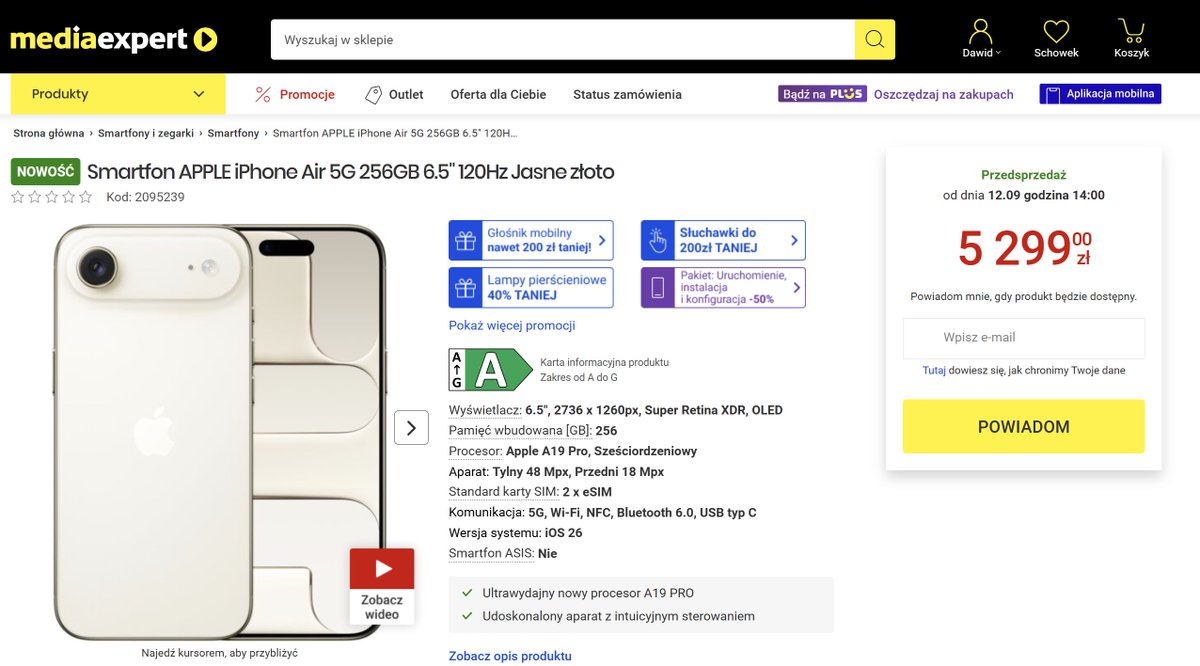Viewport: 1200px width, 666px height.
Task: Open the Koszyk cart icon
Action: tap(1131, 31)
